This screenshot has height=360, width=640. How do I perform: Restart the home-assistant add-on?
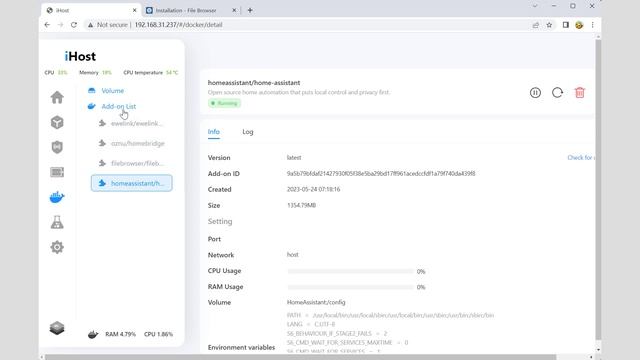pos(558,93)
